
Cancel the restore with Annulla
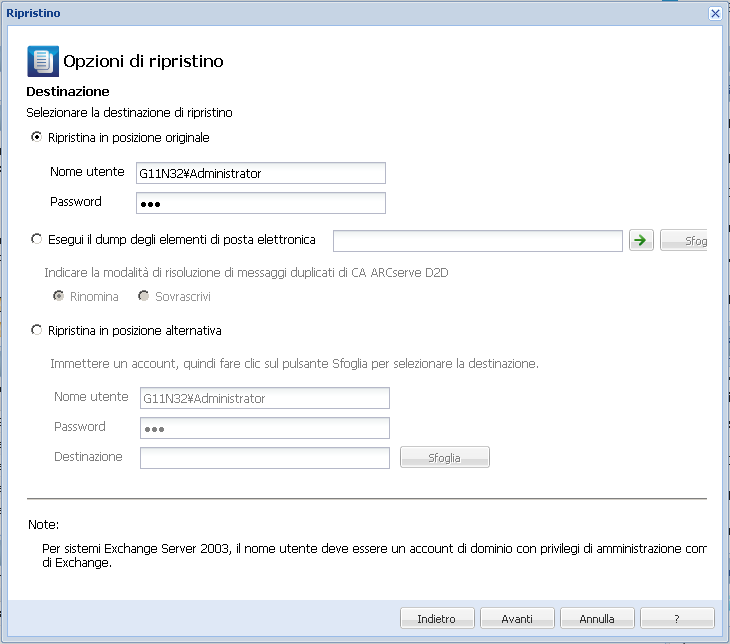(597, 618)
